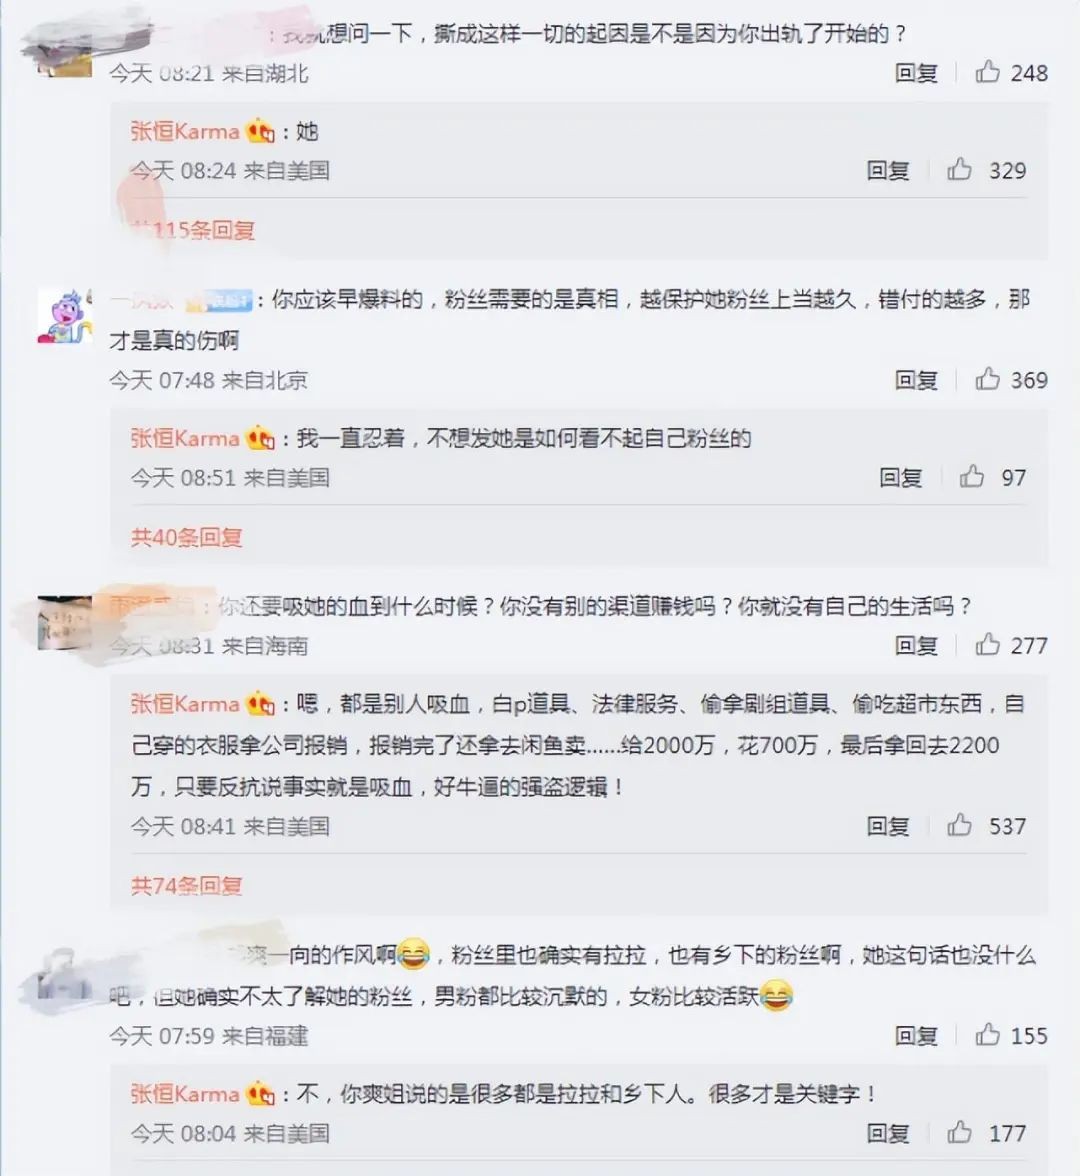The image size is (1080, 1176).
Task: Expand 共40条回复 replies
Action: 187,537
